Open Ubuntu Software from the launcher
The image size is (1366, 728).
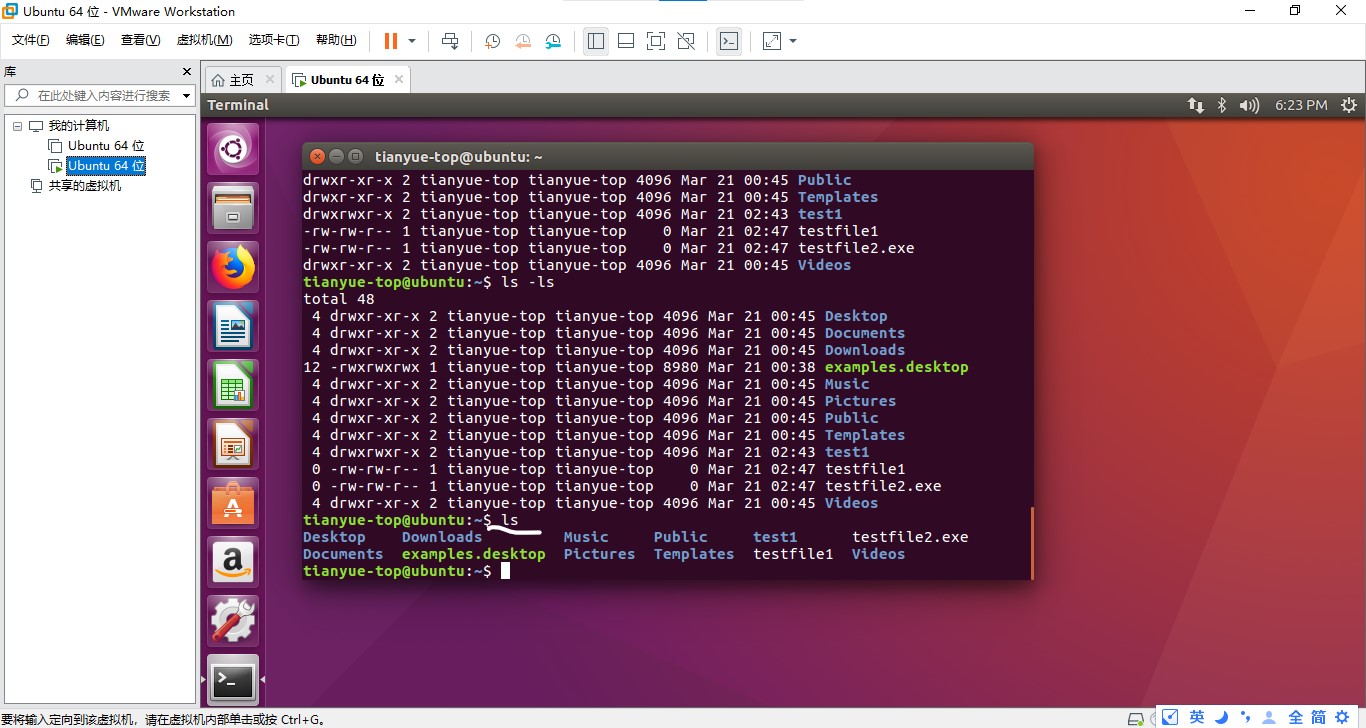tap(233, 503)
